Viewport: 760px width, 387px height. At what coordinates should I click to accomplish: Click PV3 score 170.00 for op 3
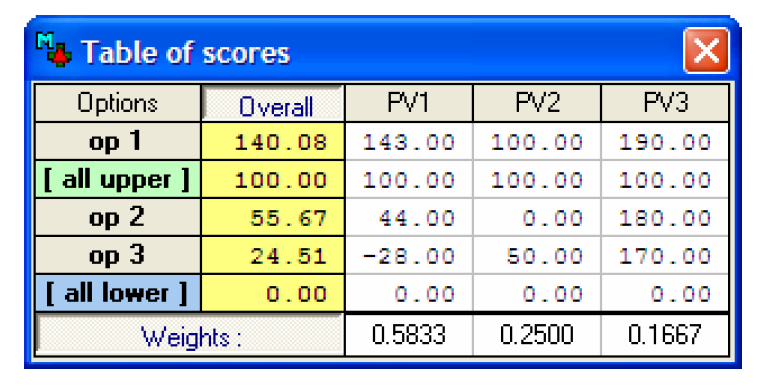pos(665,255)
